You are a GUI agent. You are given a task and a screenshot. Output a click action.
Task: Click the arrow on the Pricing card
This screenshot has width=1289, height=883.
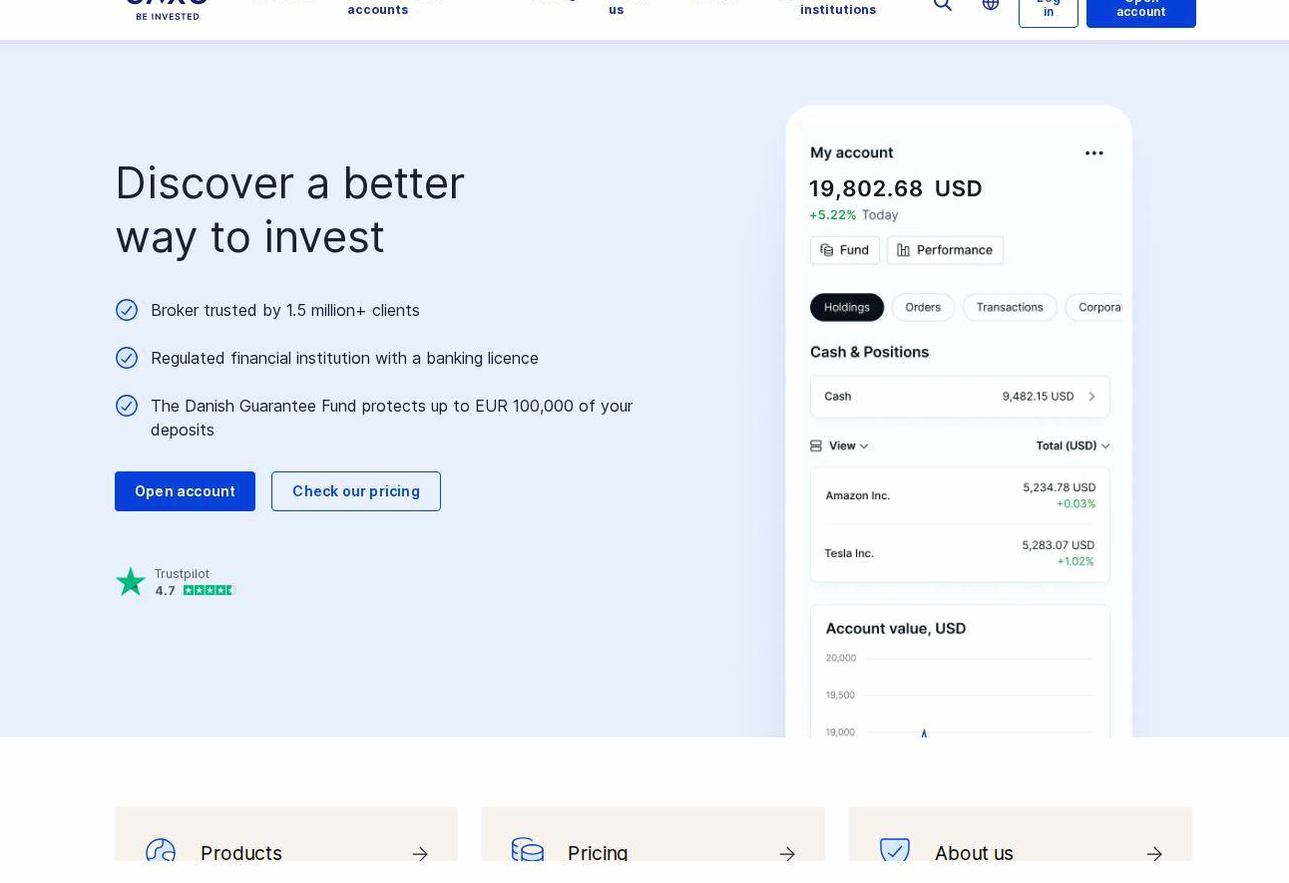(787, 854)
